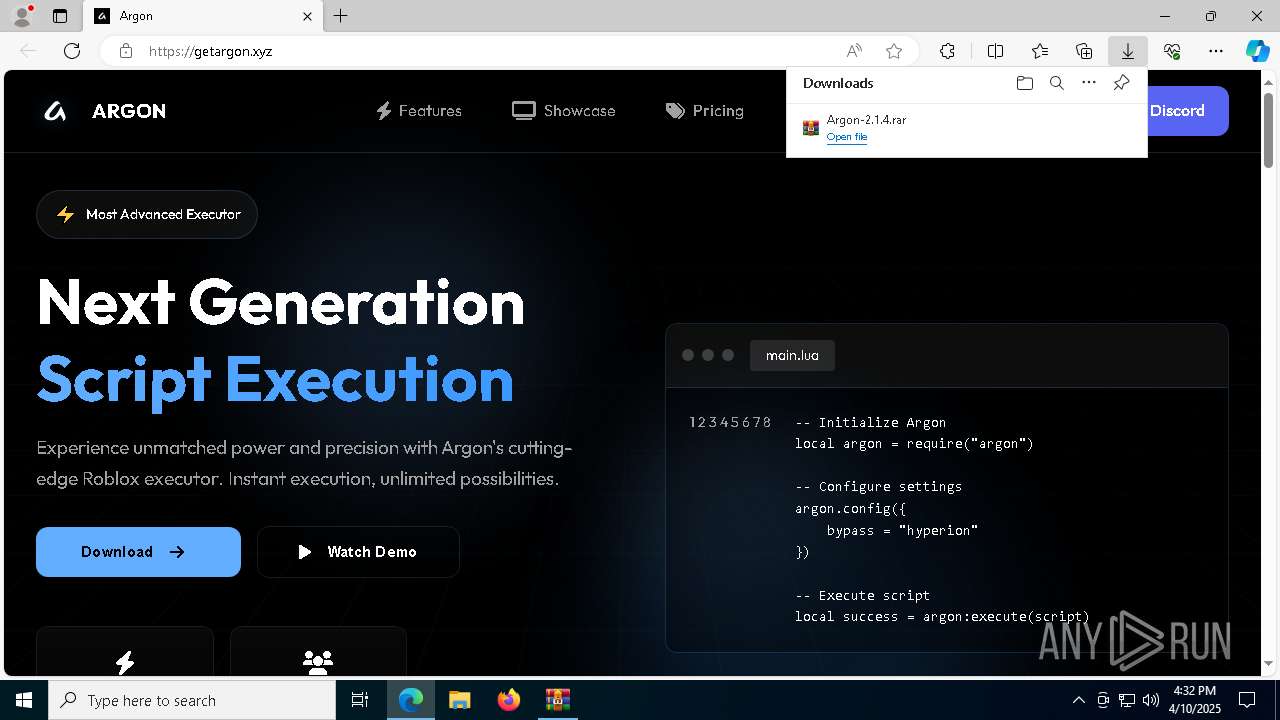Screen dimensions: 1280x720
Task: Refresh the page
Action: 72,51
